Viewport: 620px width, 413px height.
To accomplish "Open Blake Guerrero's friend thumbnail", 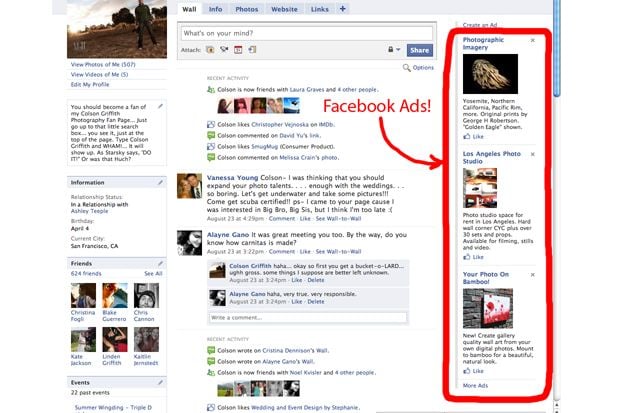I will pyautogui.click(x=115, y=295).
